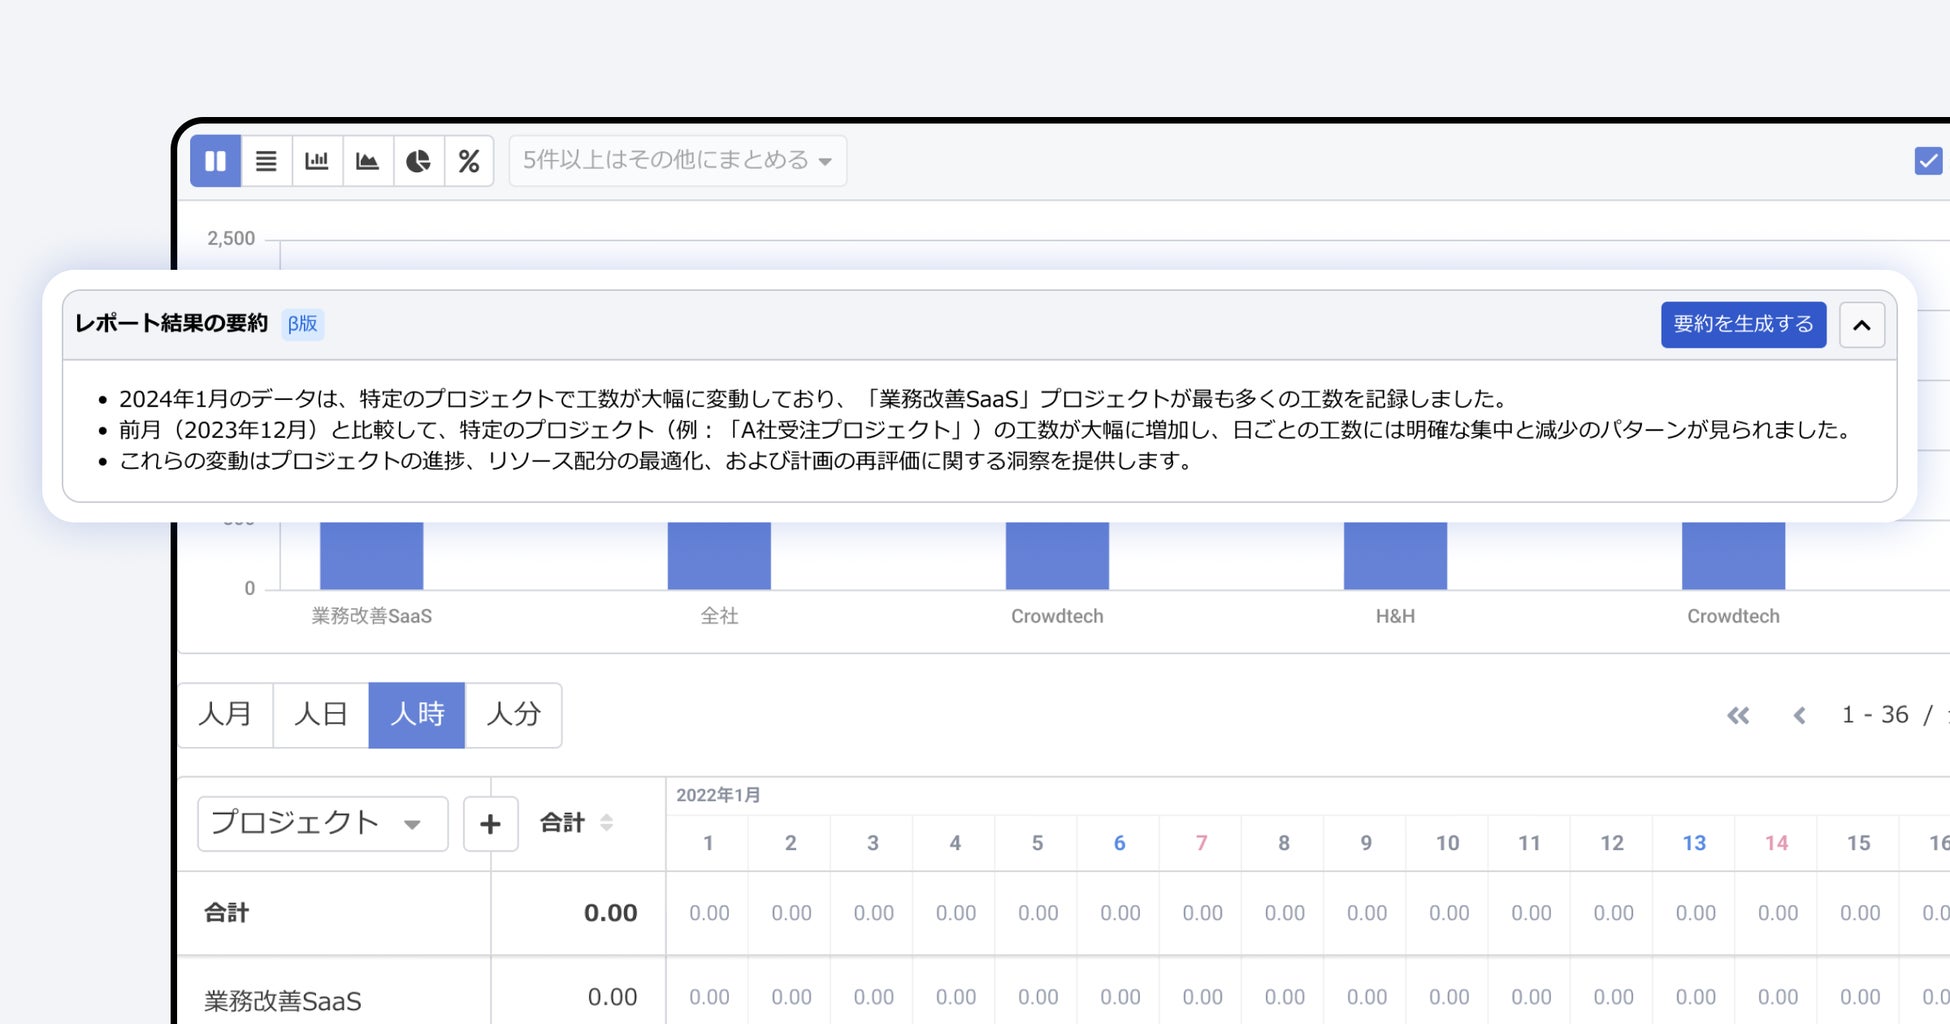Click the summary bullet starting with これらの変動

pos(656,461)
